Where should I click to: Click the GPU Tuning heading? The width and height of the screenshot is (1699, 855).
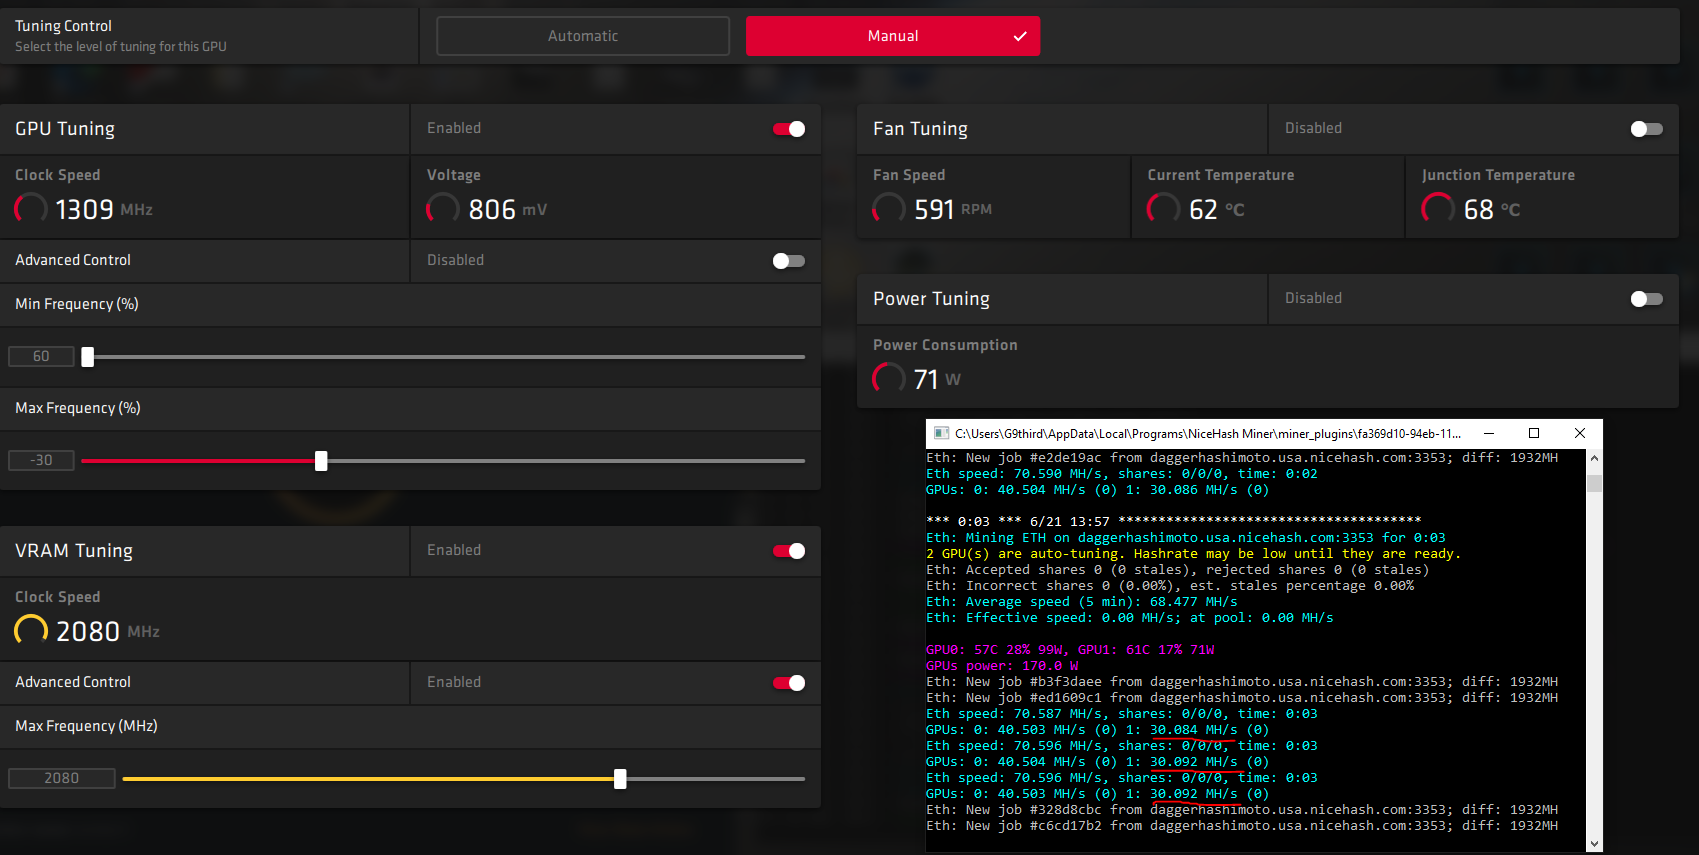click(x=65, y=129)
